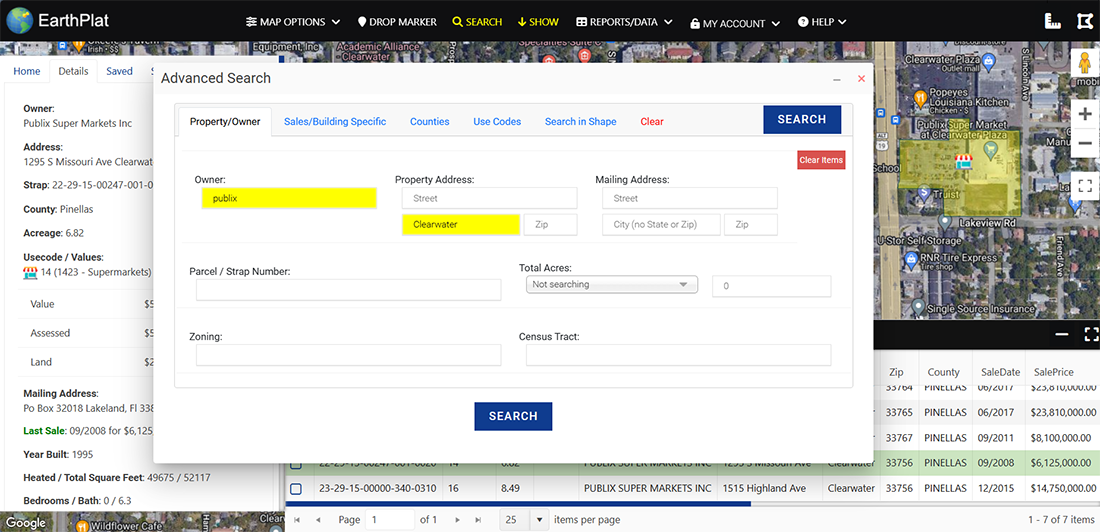Minimize the results grid panel
Viewport: 1100px width, 532px height.
[x=1062, y=334]
